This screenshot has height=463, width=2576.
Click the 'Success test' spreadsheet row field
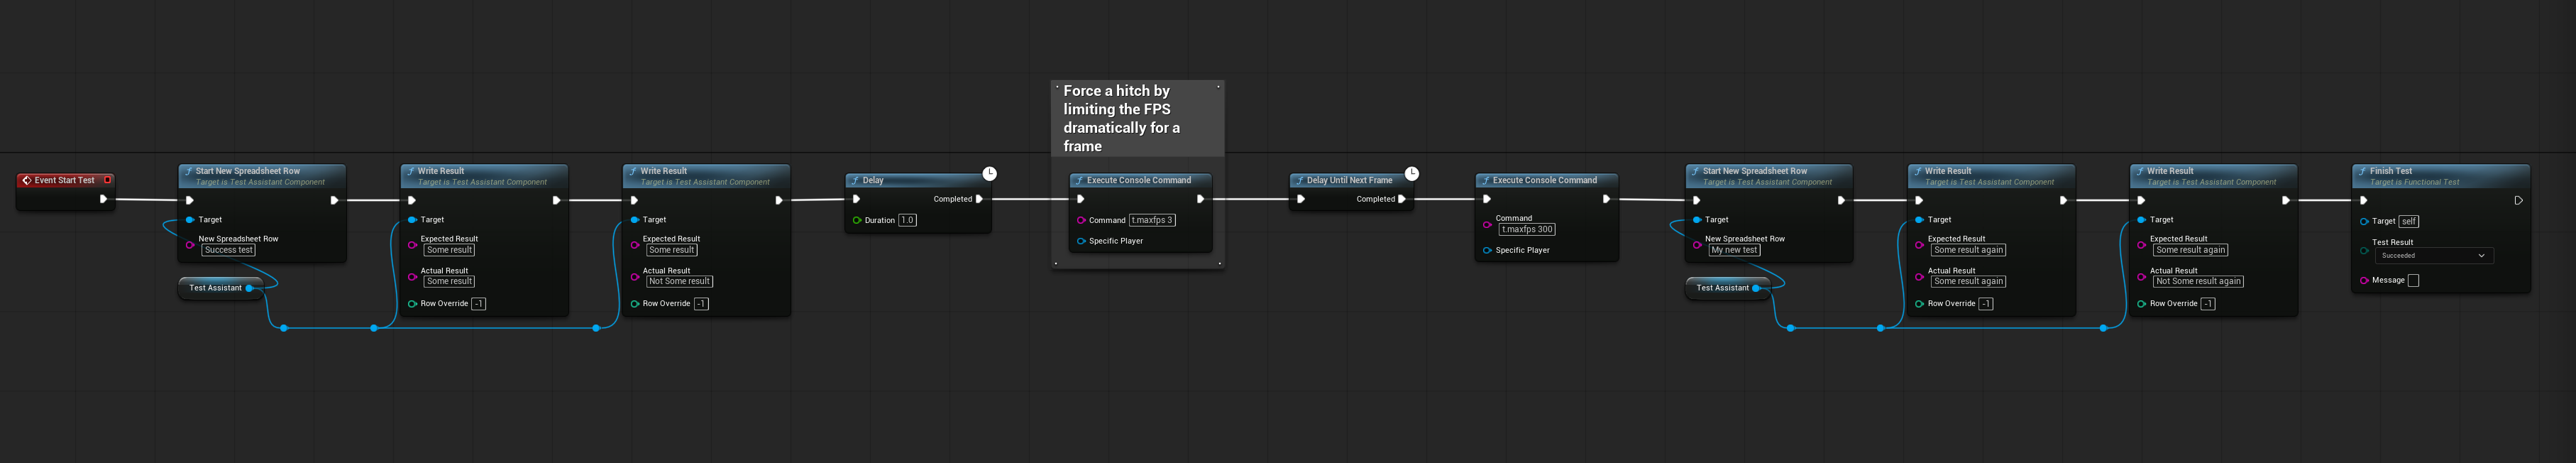click(x=229, y=250)
